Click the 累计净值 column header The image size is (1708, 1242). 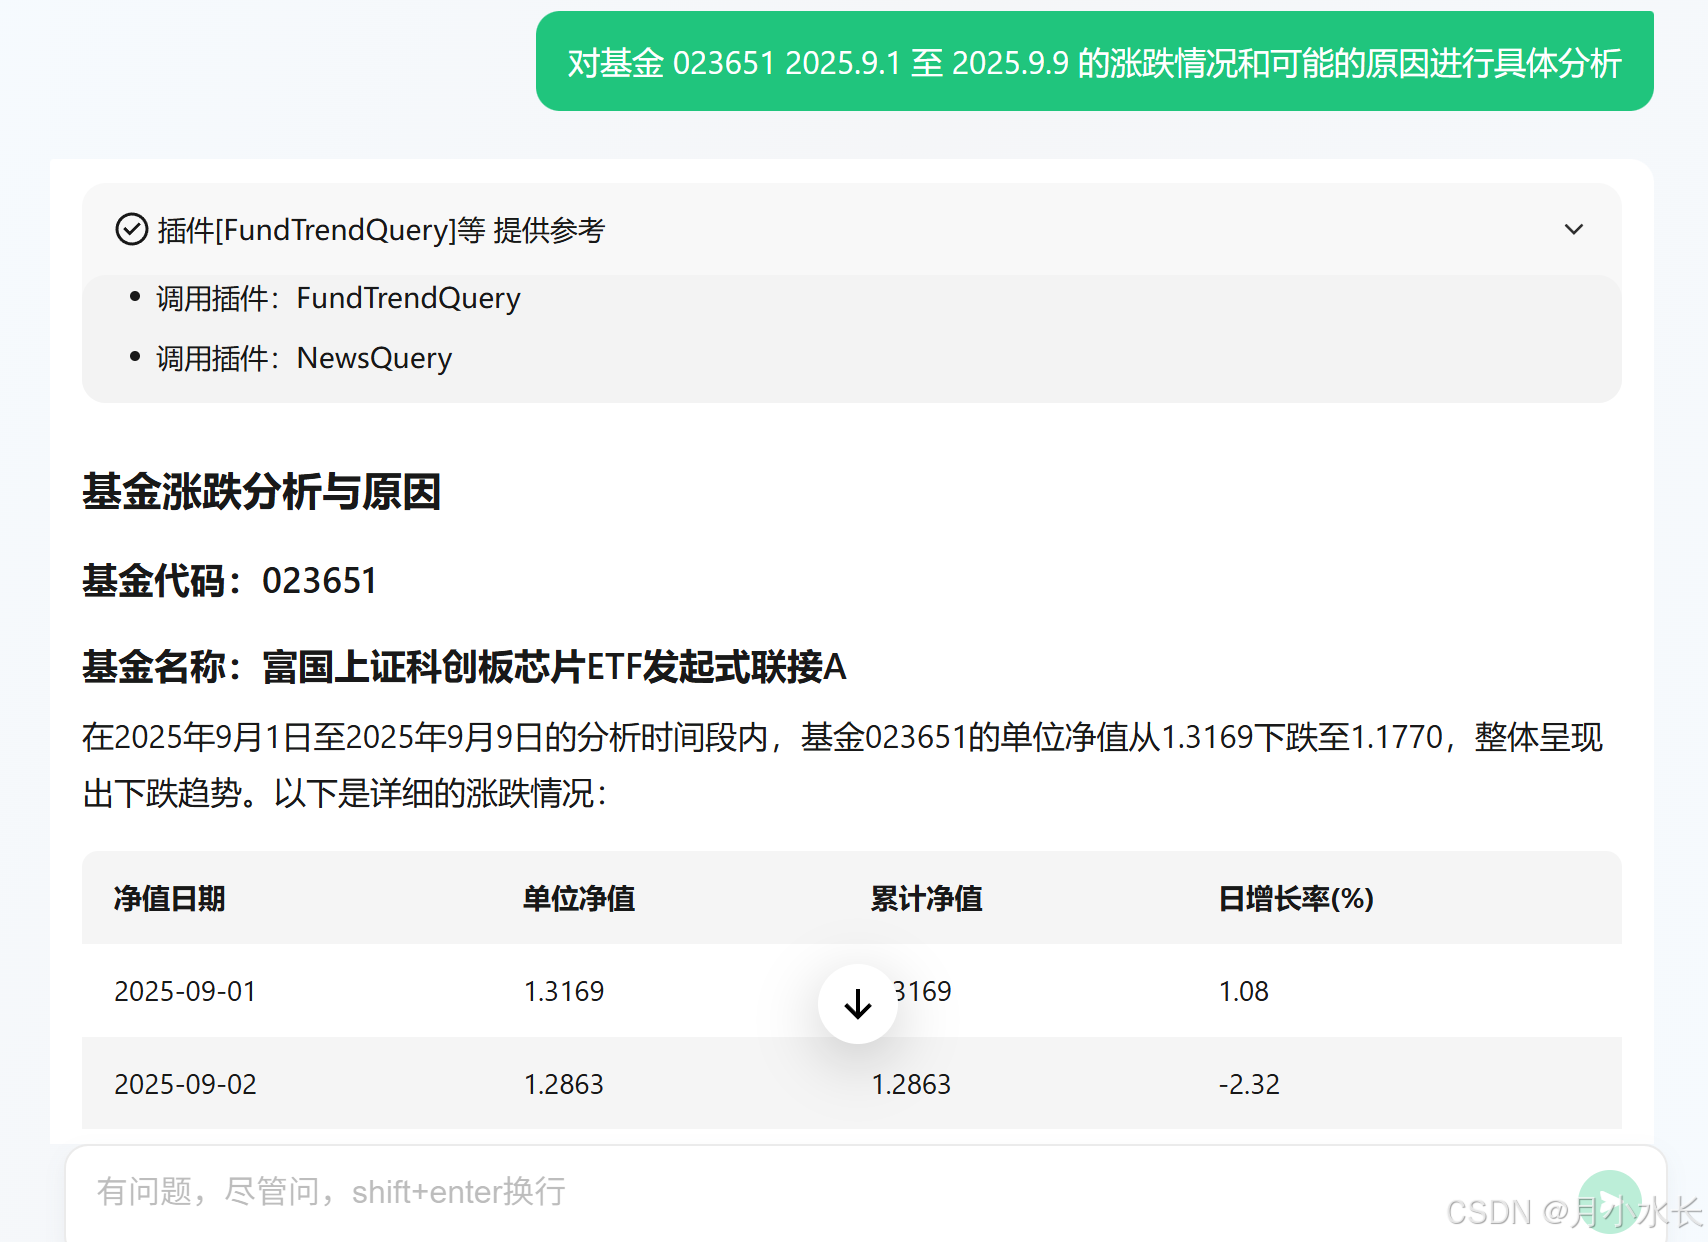click(x=927, y=899)
